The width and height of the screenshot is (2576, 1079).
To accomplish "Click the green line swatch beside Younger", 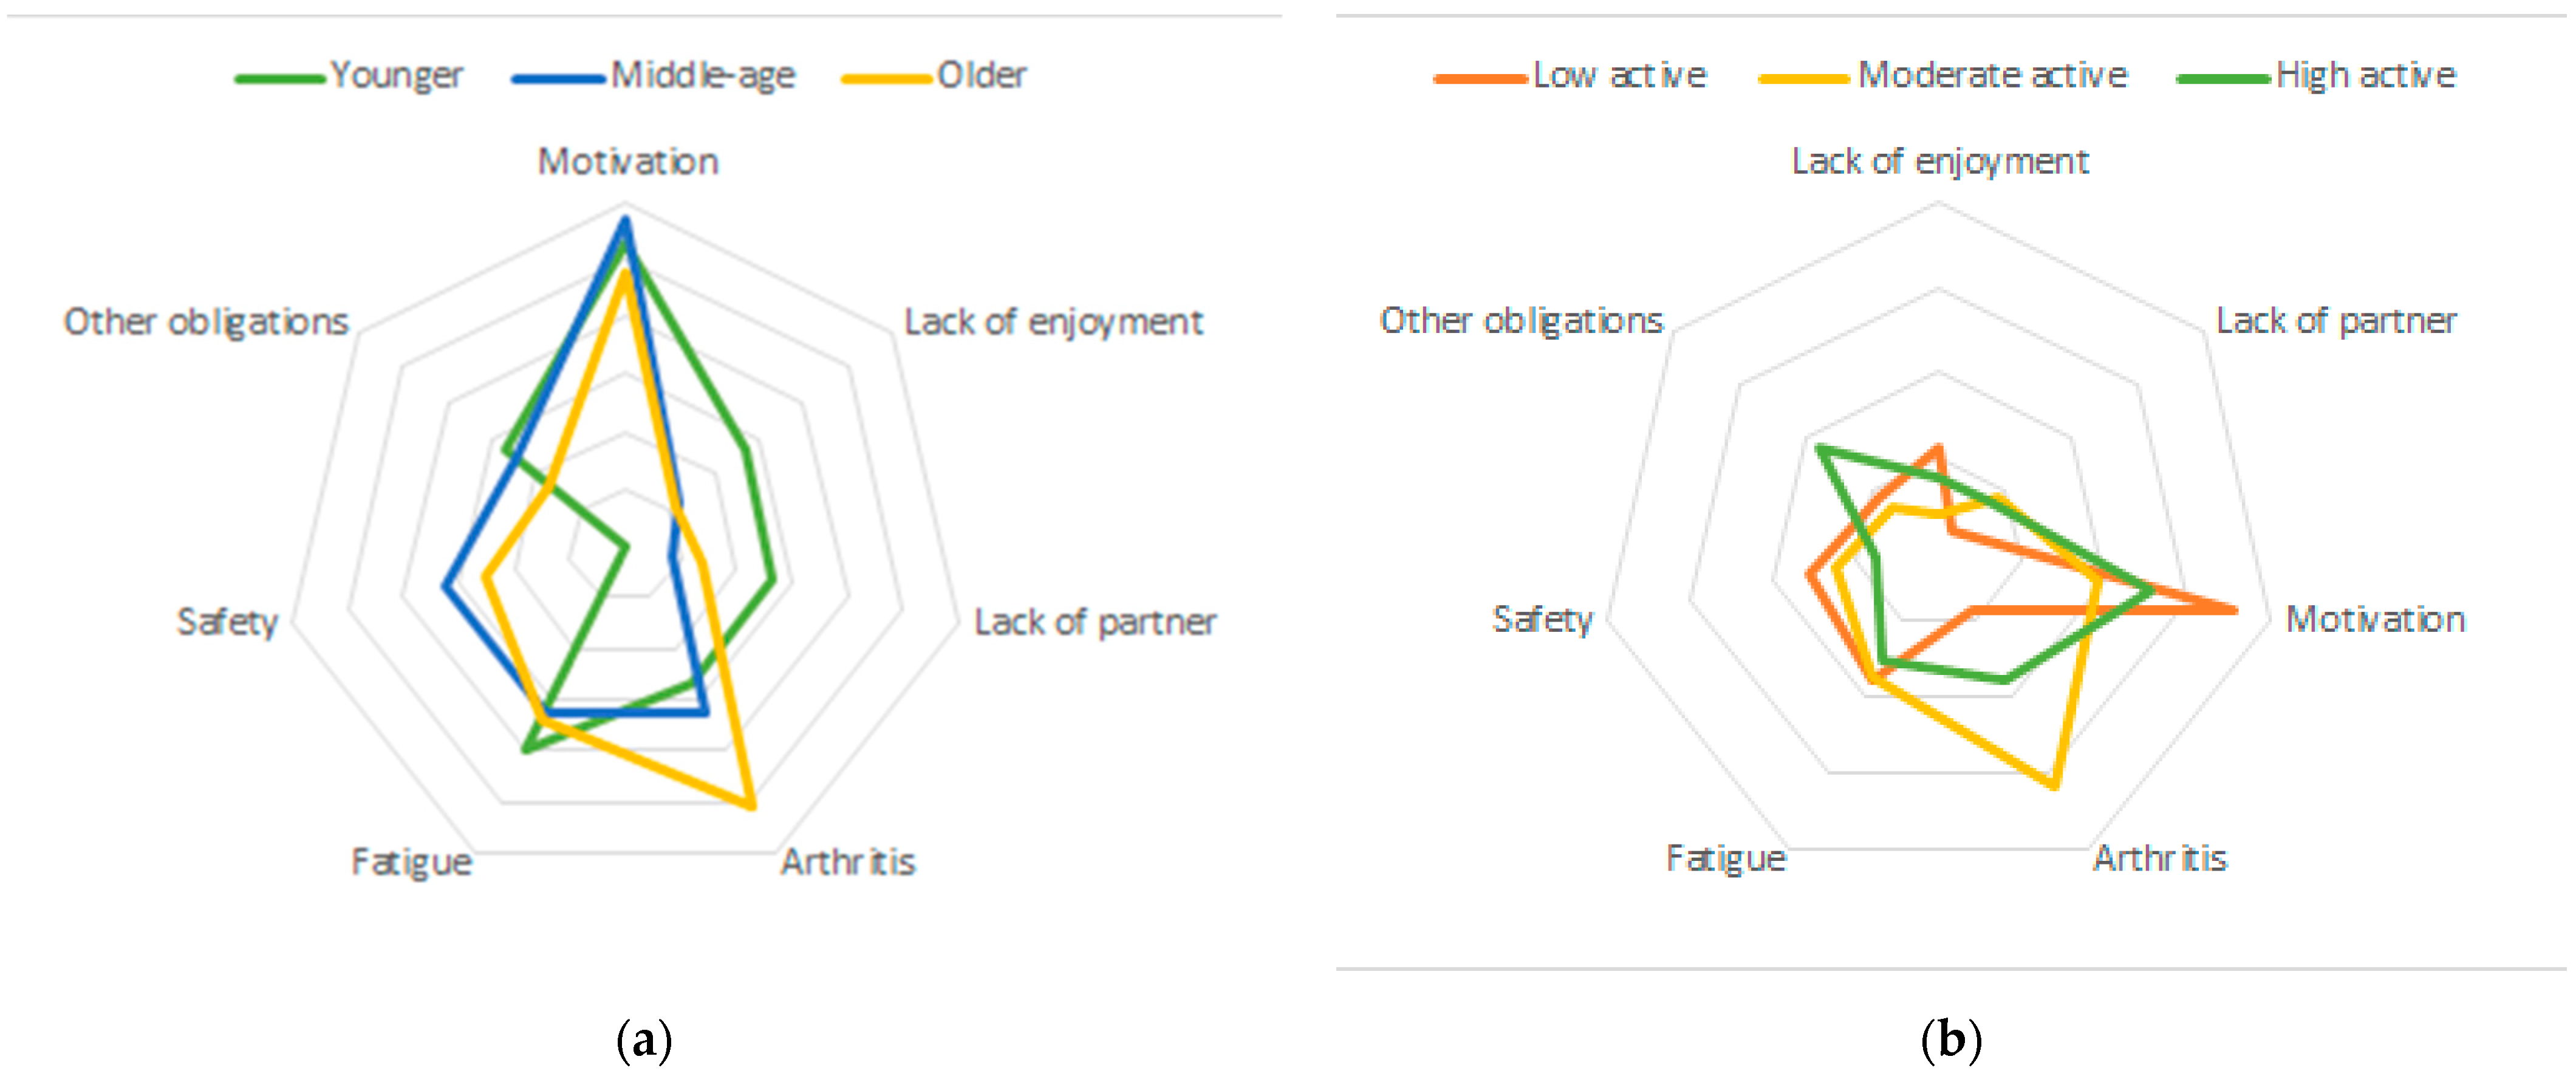I will [280, 78].
